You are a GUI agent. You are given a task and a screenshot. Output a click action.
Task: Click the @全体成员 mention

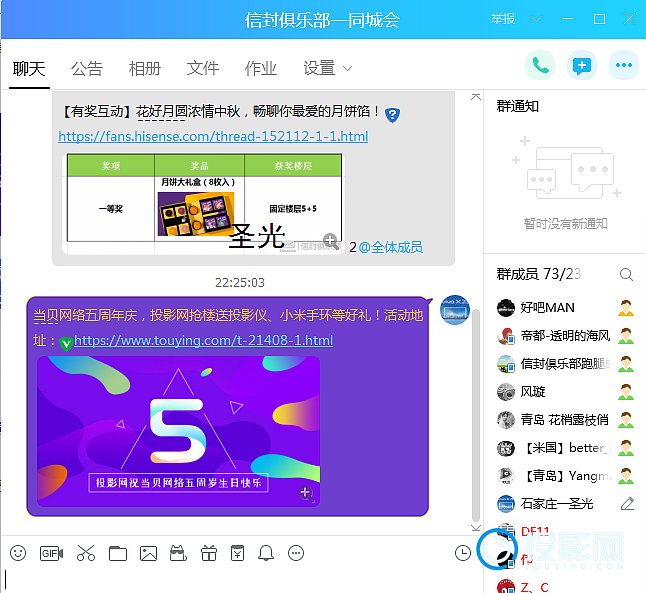(391, 247)
